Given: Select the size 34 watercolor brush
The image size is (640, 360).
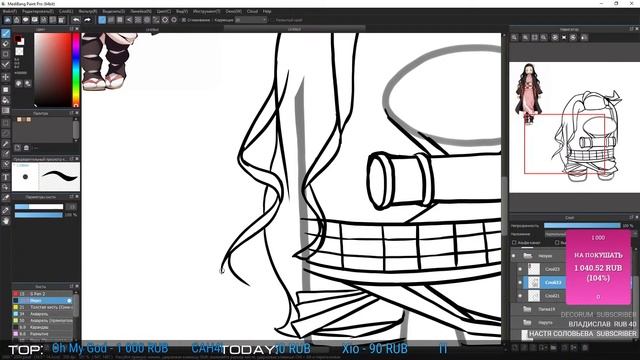Looking at the screenshot, I should click(42, 314).
